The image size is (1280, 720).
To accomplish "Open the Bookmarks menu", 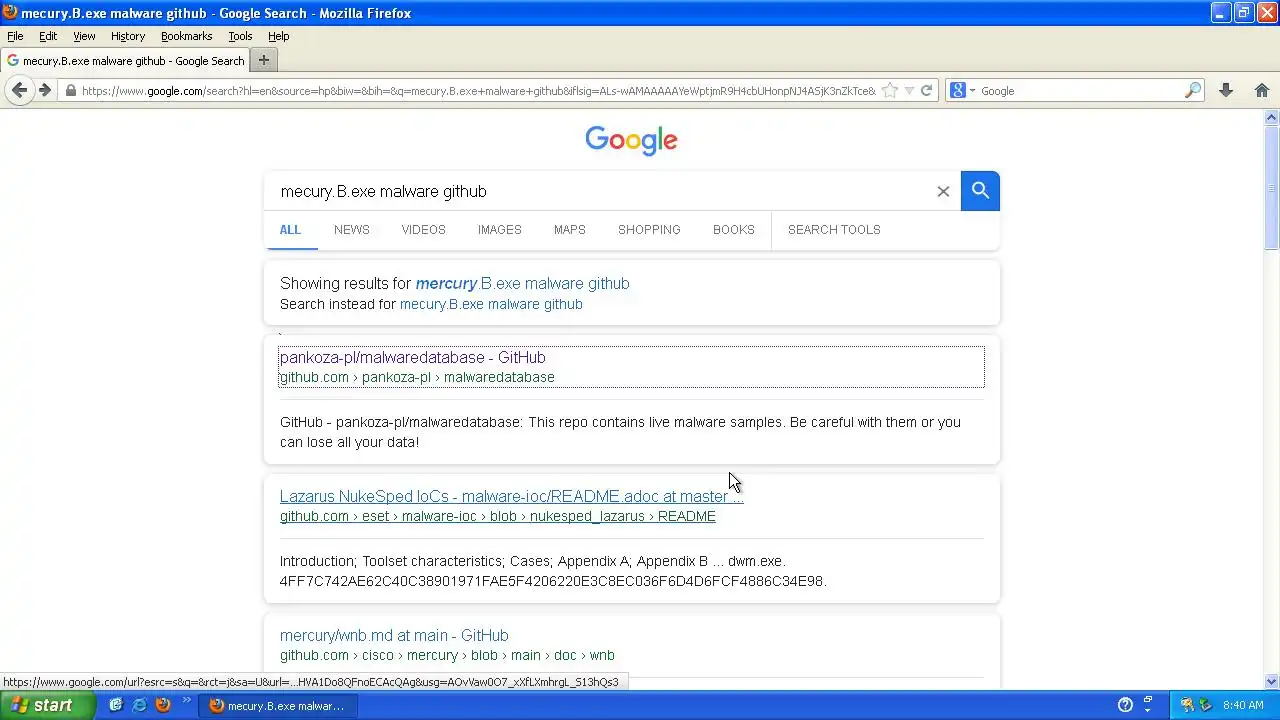I will click(x=186, y=36).
